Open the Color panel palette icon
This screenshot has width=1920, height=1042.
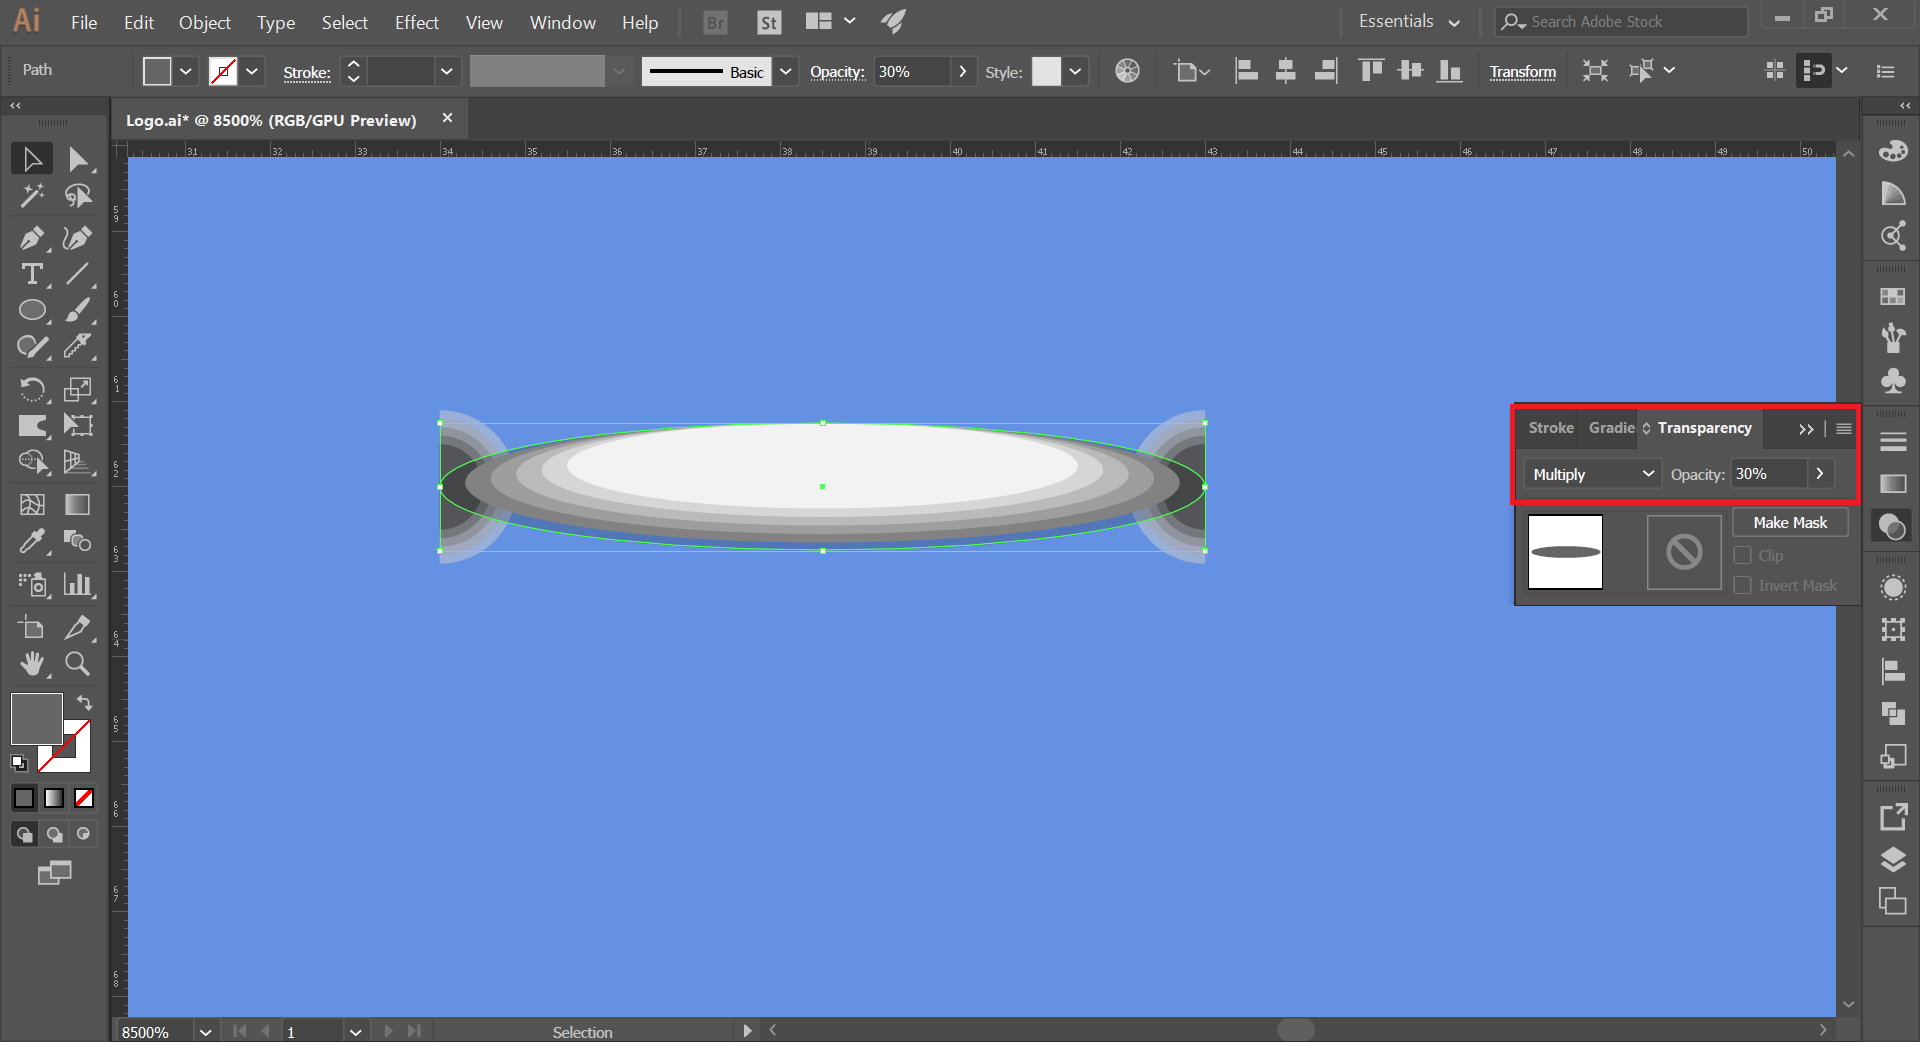(x=1893, y=151)
